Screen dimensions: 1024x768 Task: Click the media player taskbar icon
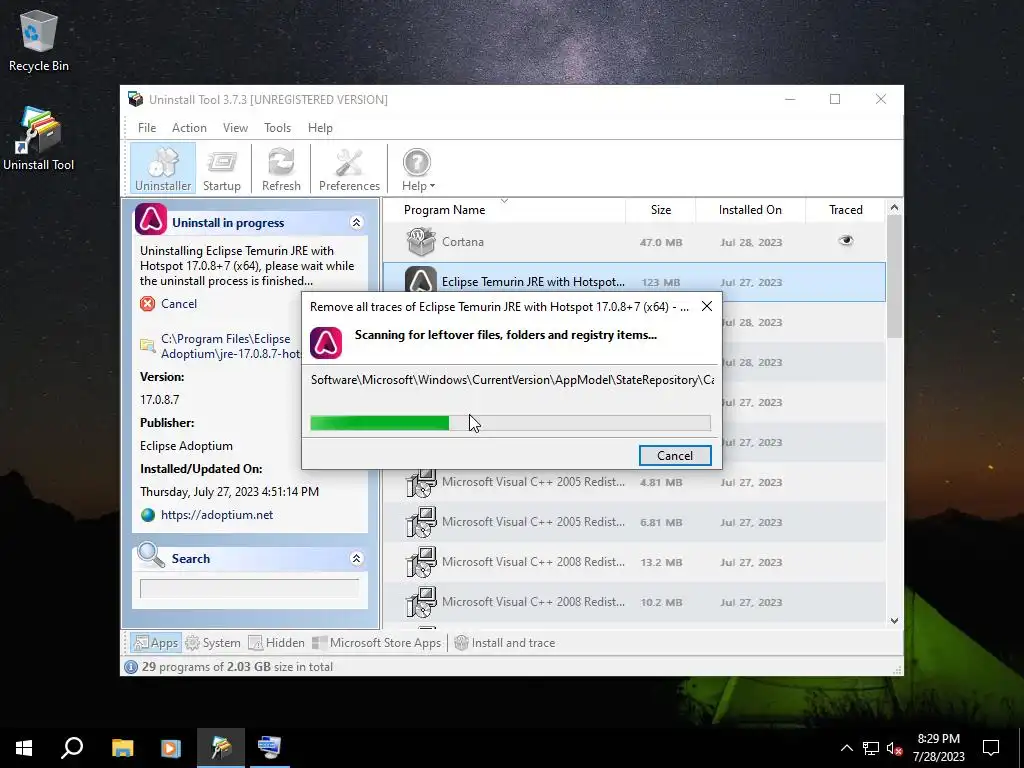point(171,747)
